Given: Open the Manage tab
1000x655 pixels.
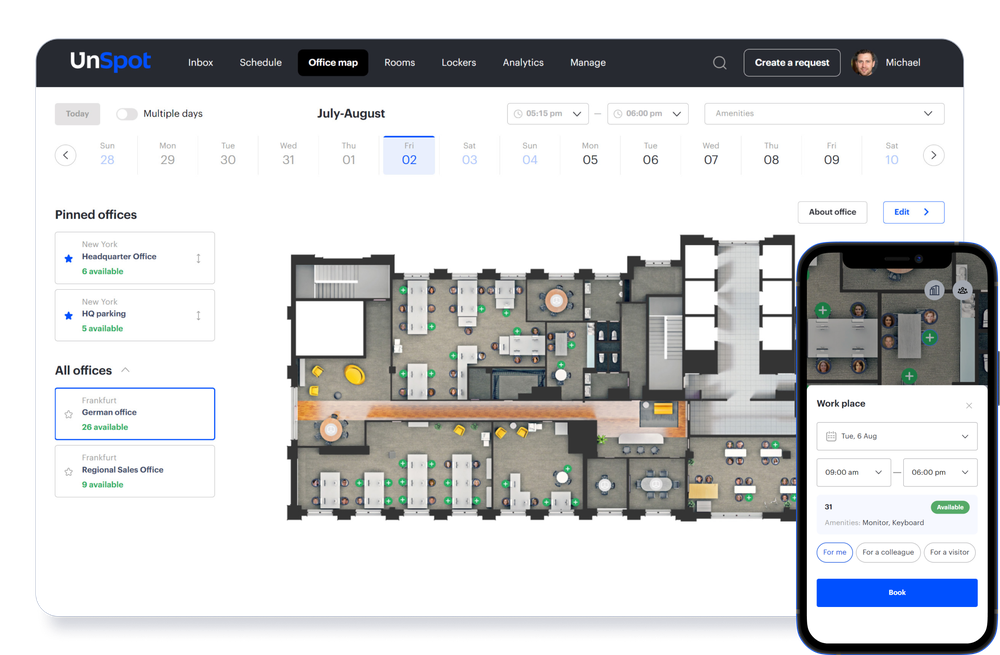Looking at the screenshot, I should click(588, 63).
